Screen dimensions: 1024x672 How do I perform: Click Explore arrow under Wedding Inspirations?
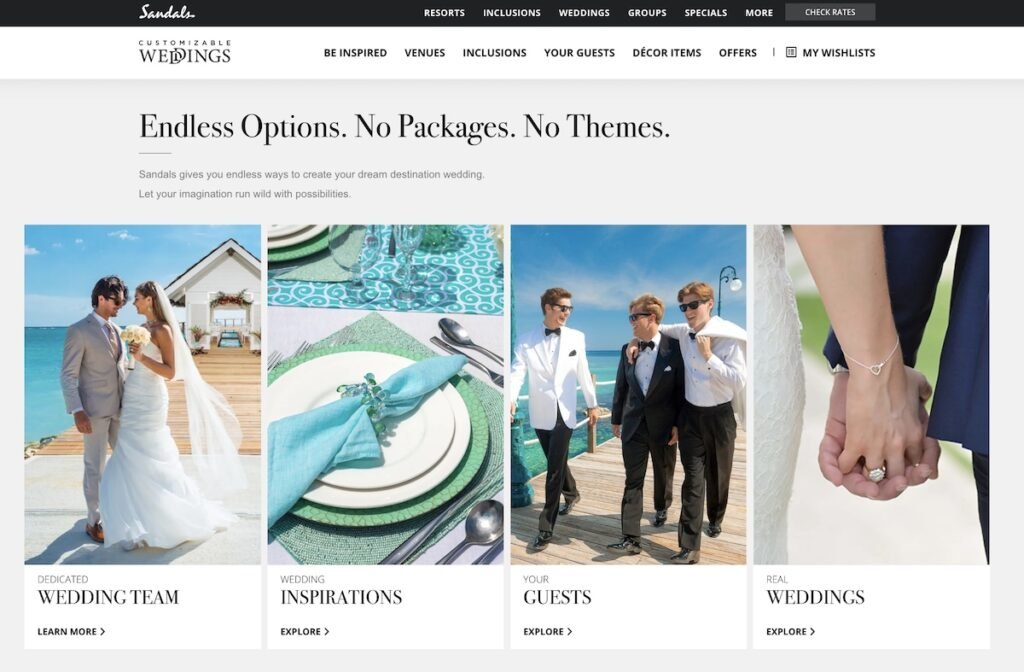[x=327, y=632]
